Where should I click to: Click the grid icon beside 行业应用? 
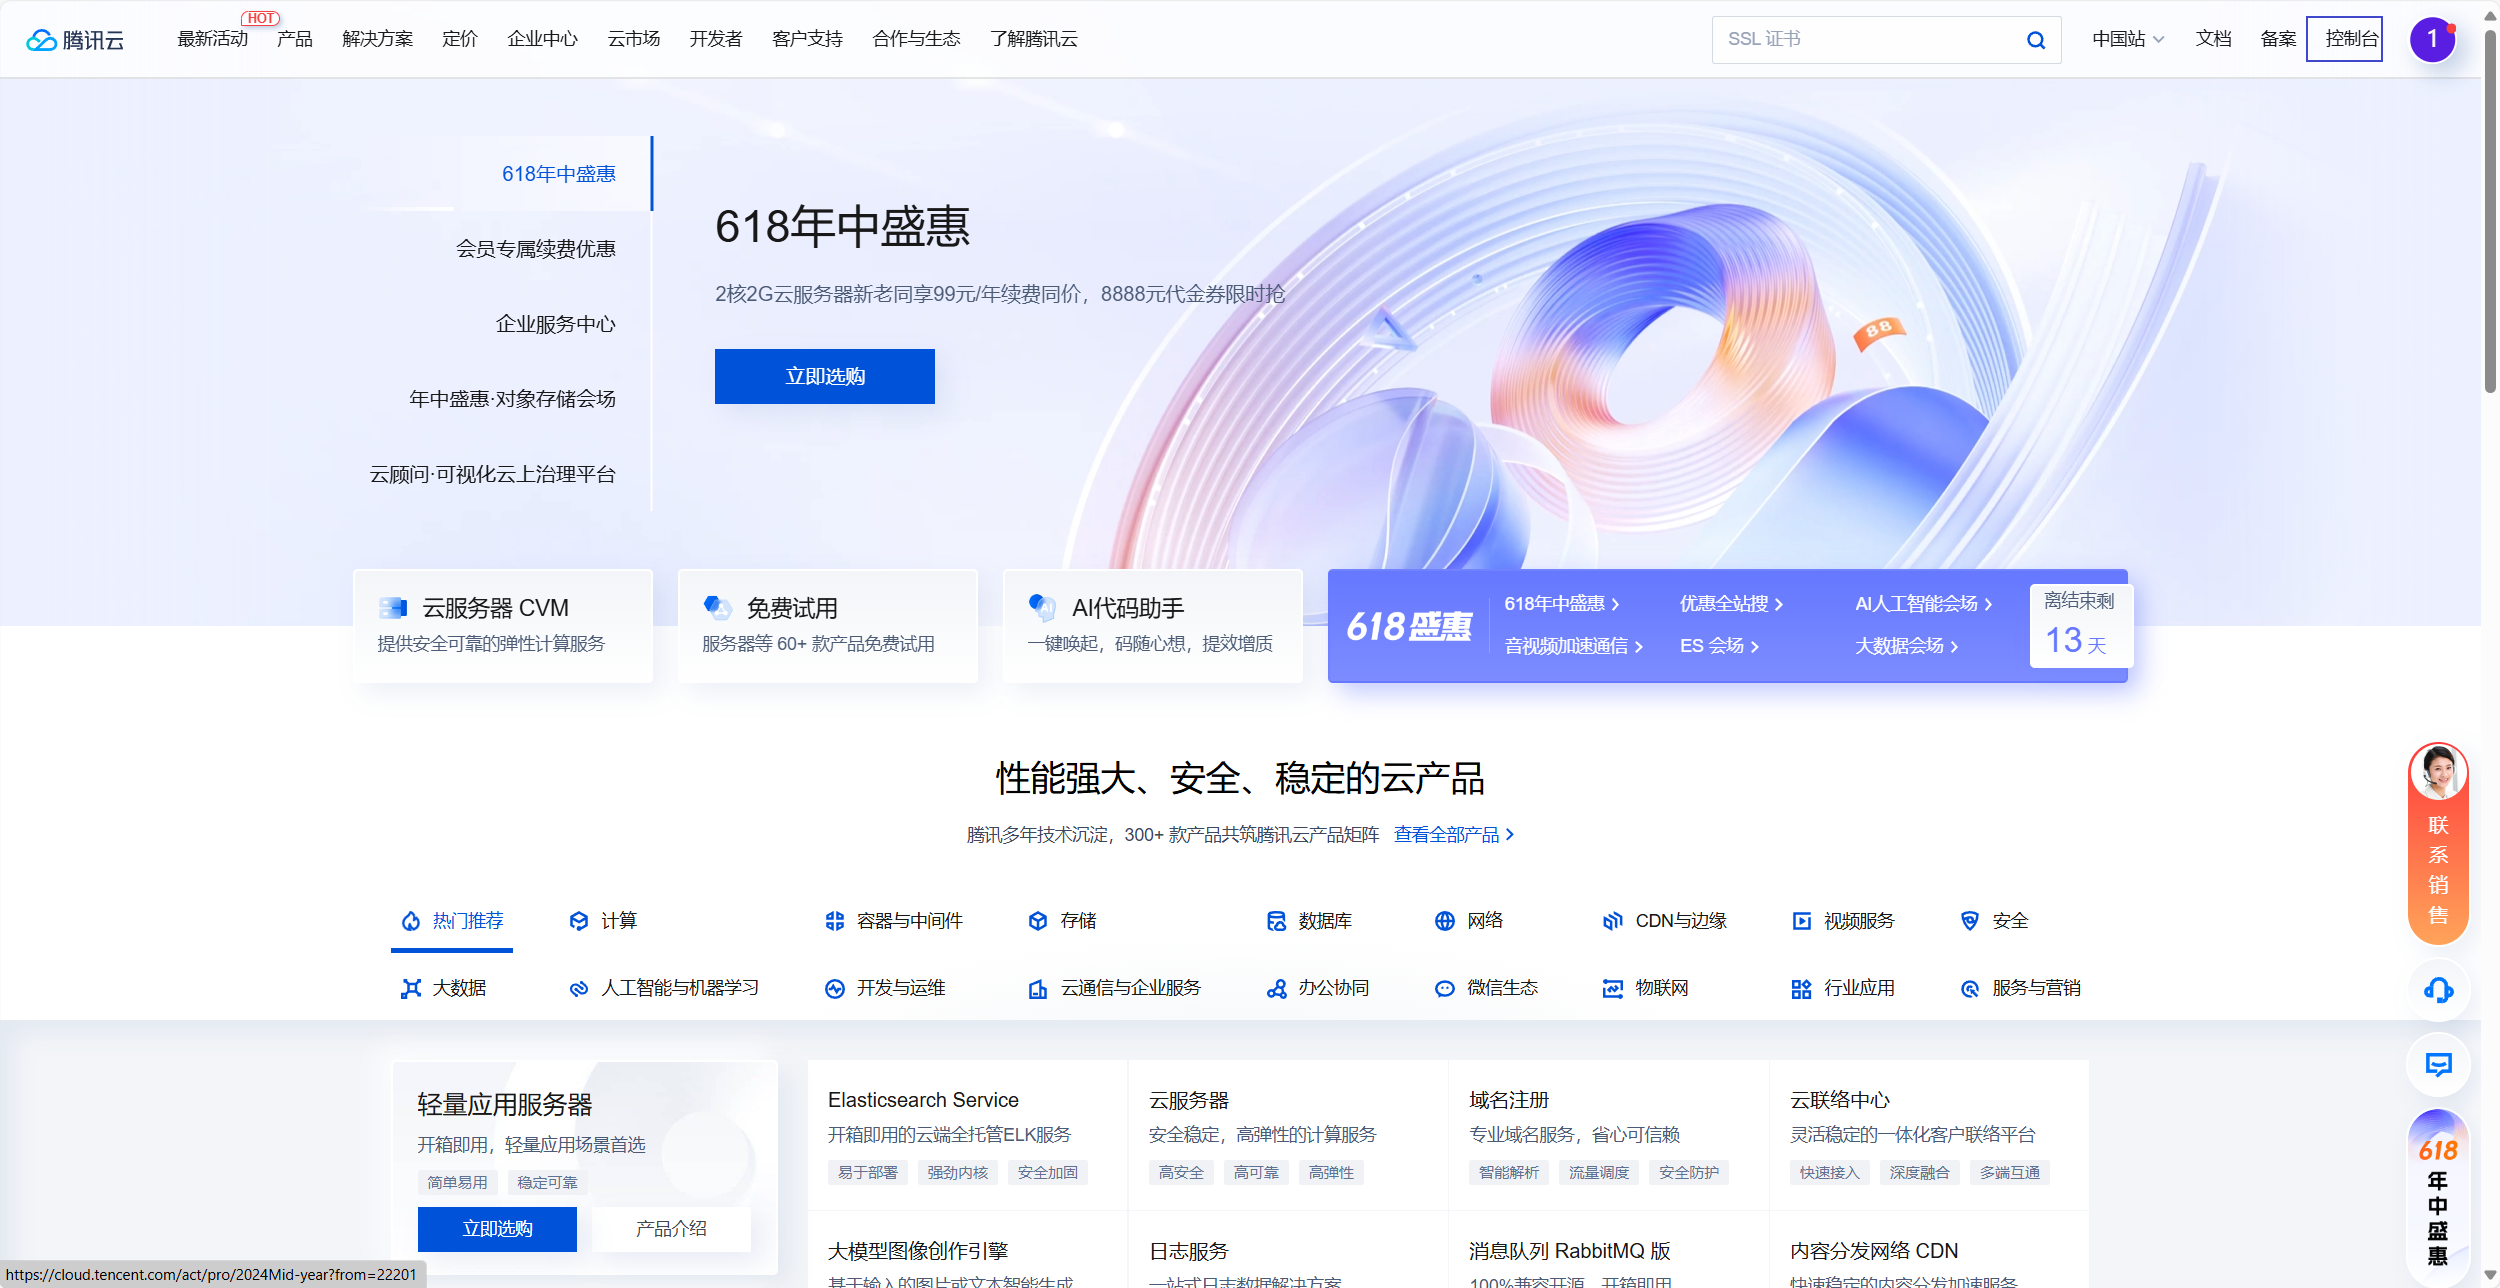click(x=1802, y=989)
